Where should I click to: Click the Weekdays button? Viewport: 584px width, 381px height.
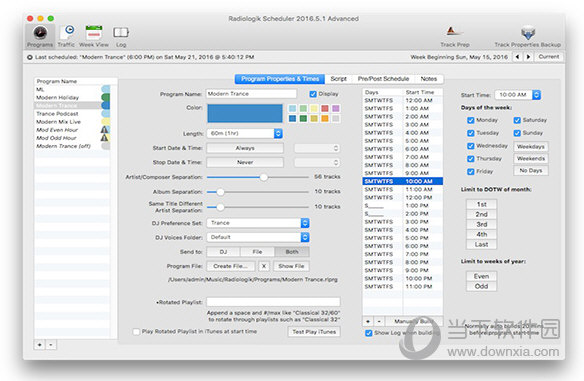point(531,147)
